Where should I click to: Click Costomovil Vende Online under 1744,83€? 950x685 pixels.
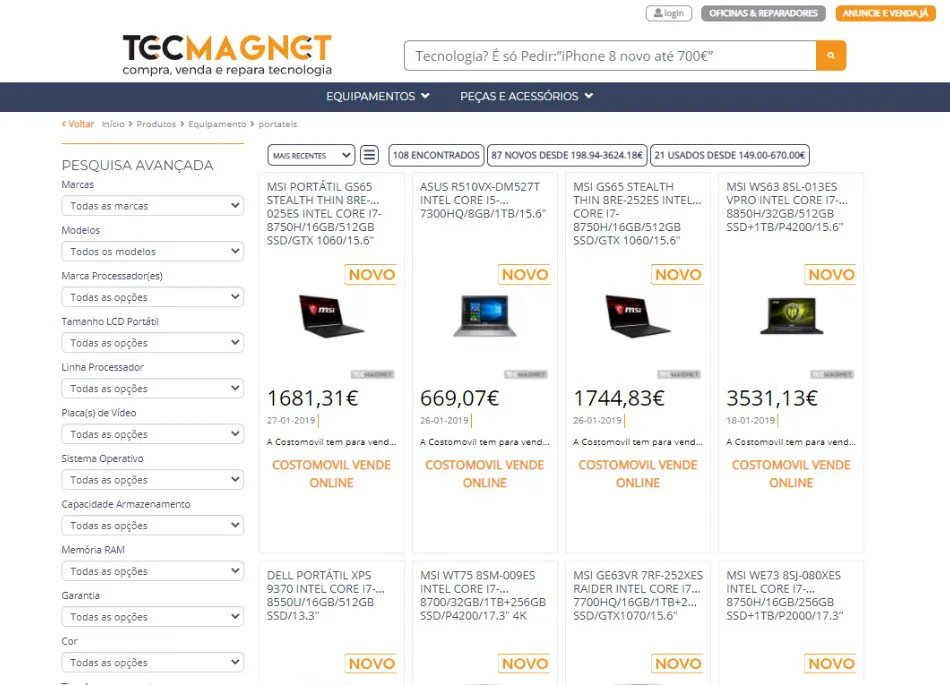638,474
